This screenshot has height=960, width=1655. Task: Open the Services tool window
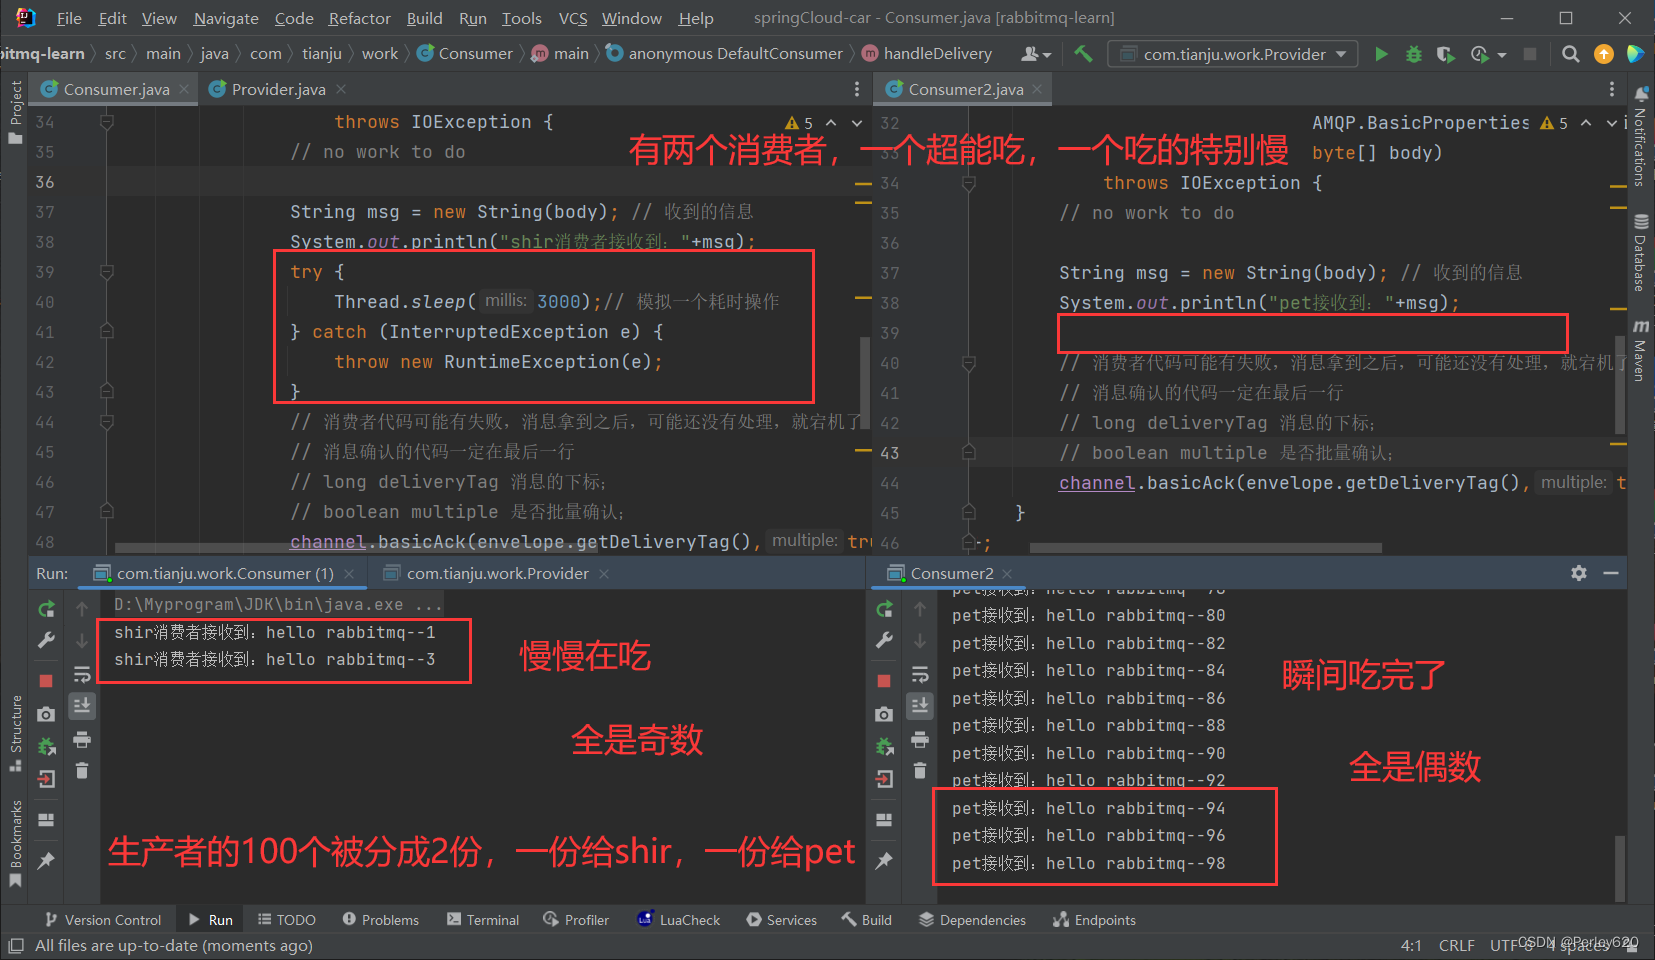pyautogui.click(x=781, y=920)
